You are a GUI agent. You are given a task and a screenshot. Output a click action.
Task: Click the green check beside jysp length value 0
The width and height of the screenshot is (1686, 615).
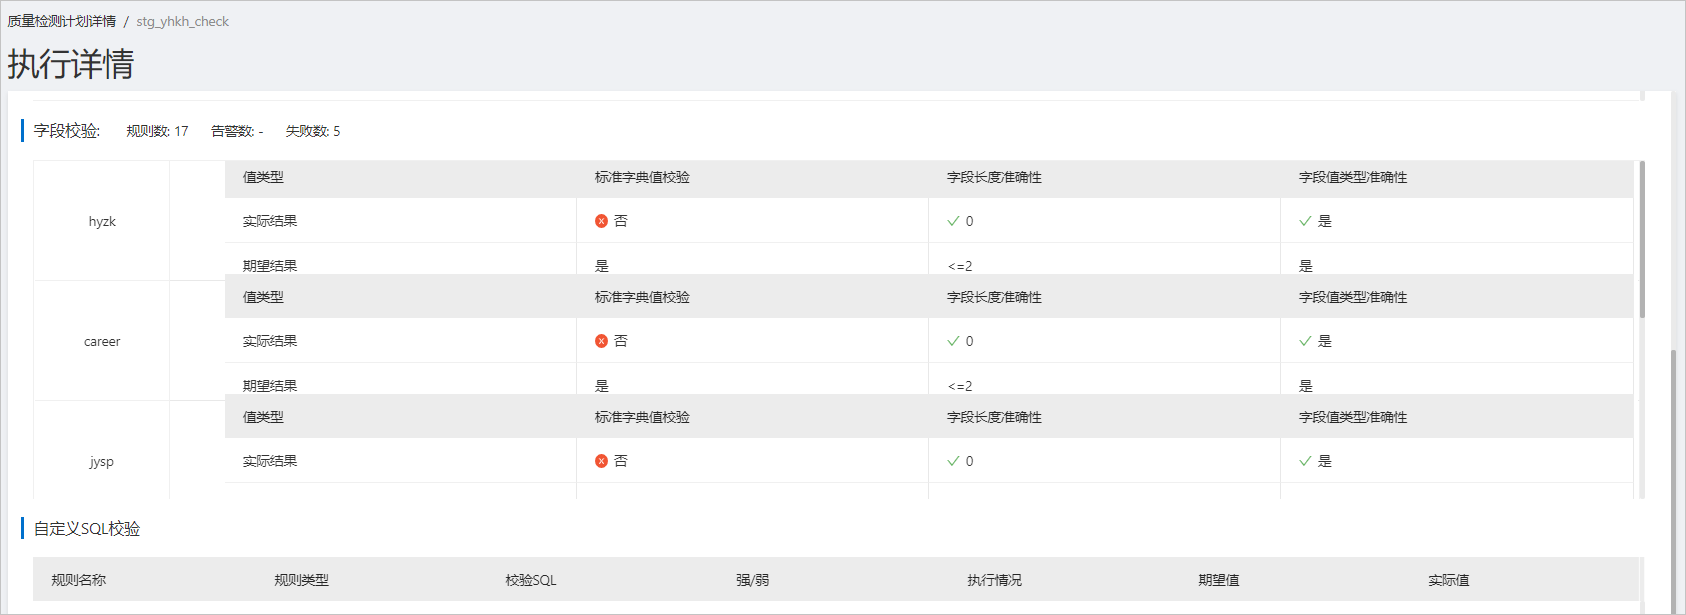click(953, 461)
